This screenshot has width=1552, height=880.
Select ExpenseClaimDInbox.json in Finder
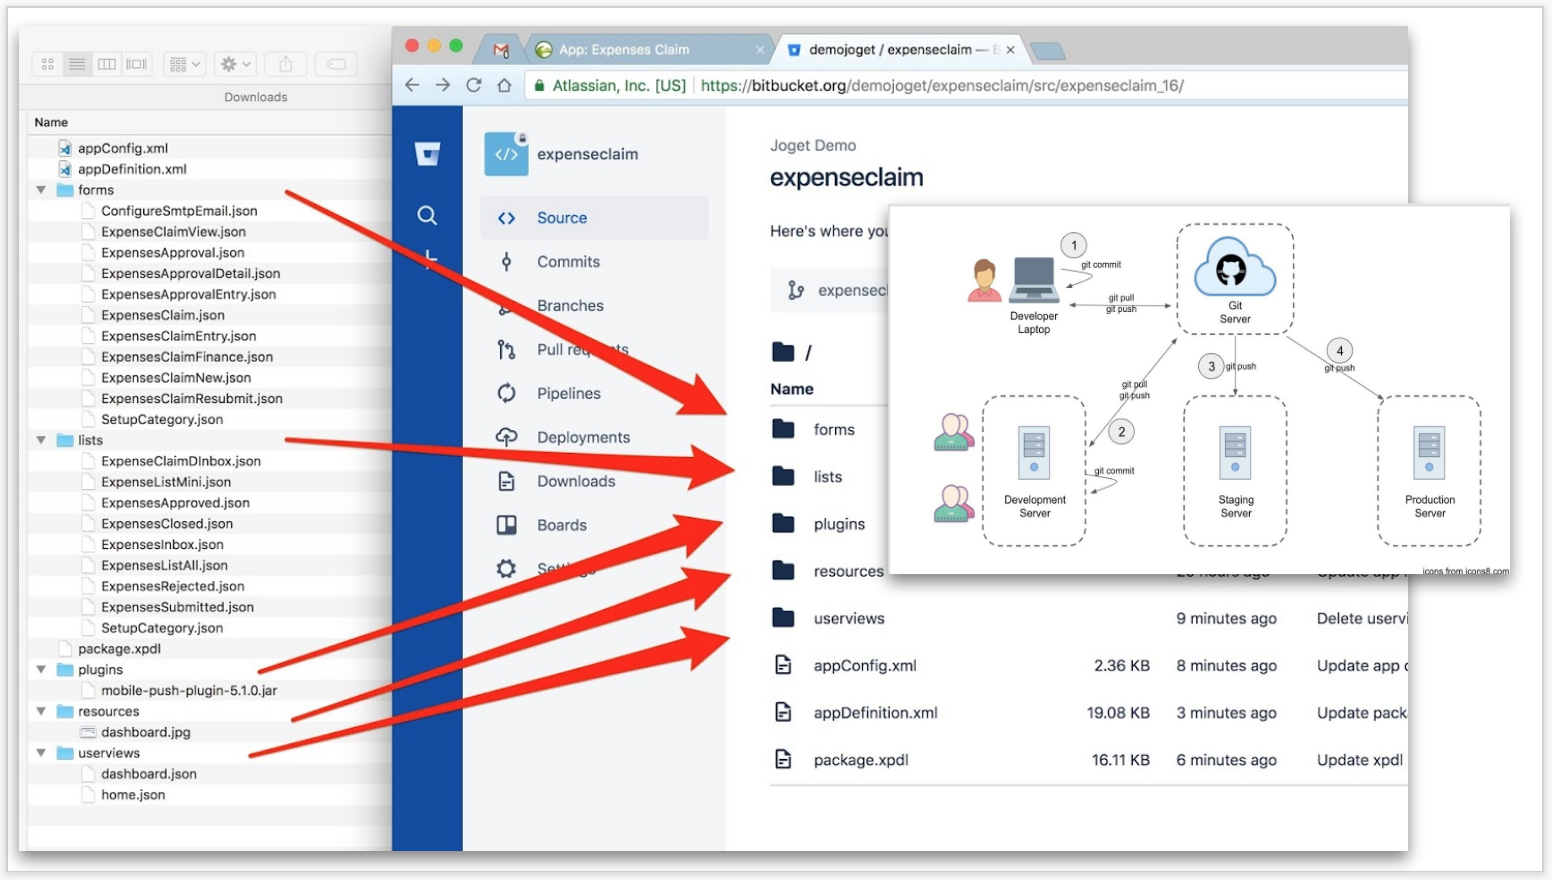[181, 461]
